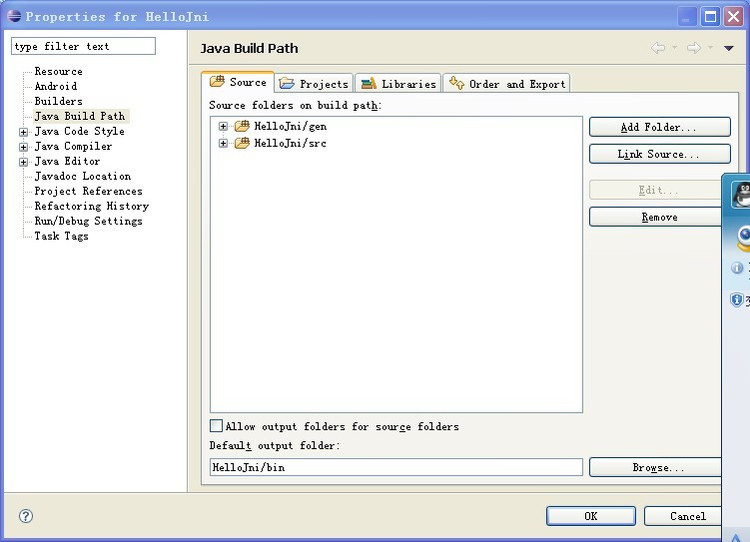750x542 pixels.
Task: Select Resource in the properties tree
Action: [58, 71]
